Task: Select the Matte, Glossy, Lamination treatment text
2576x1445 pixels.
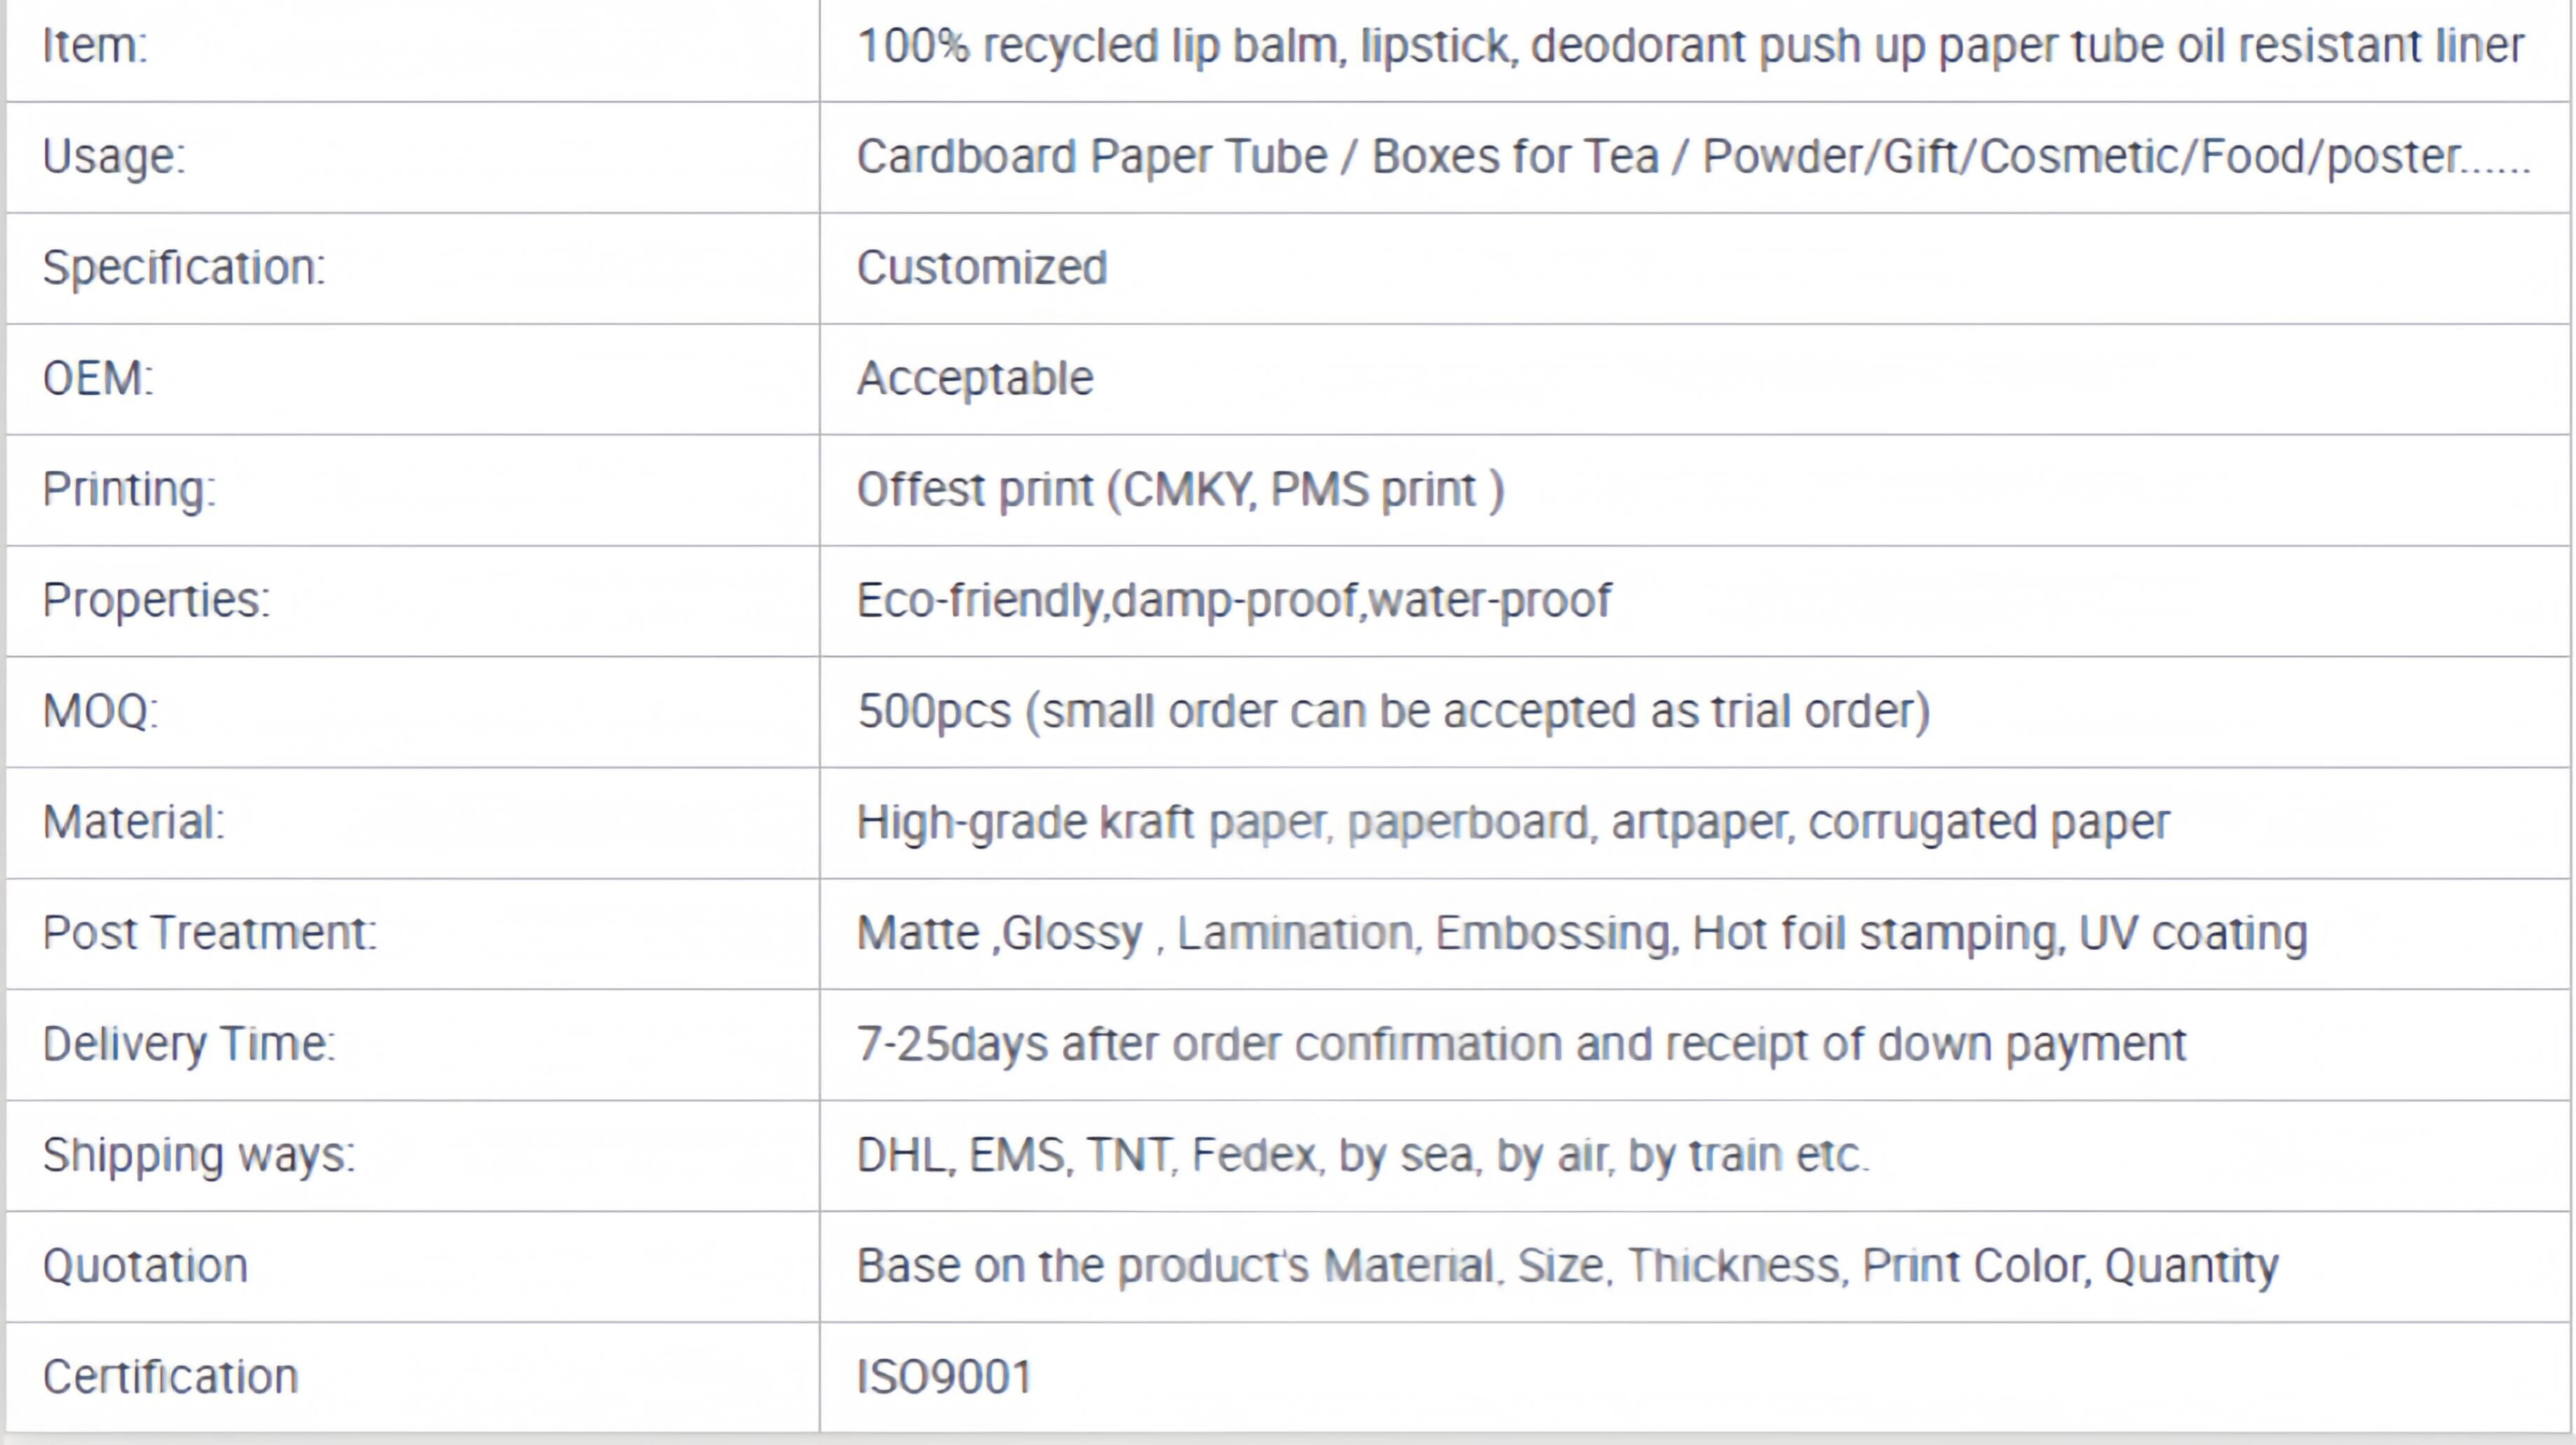Action: (1582, 934)
